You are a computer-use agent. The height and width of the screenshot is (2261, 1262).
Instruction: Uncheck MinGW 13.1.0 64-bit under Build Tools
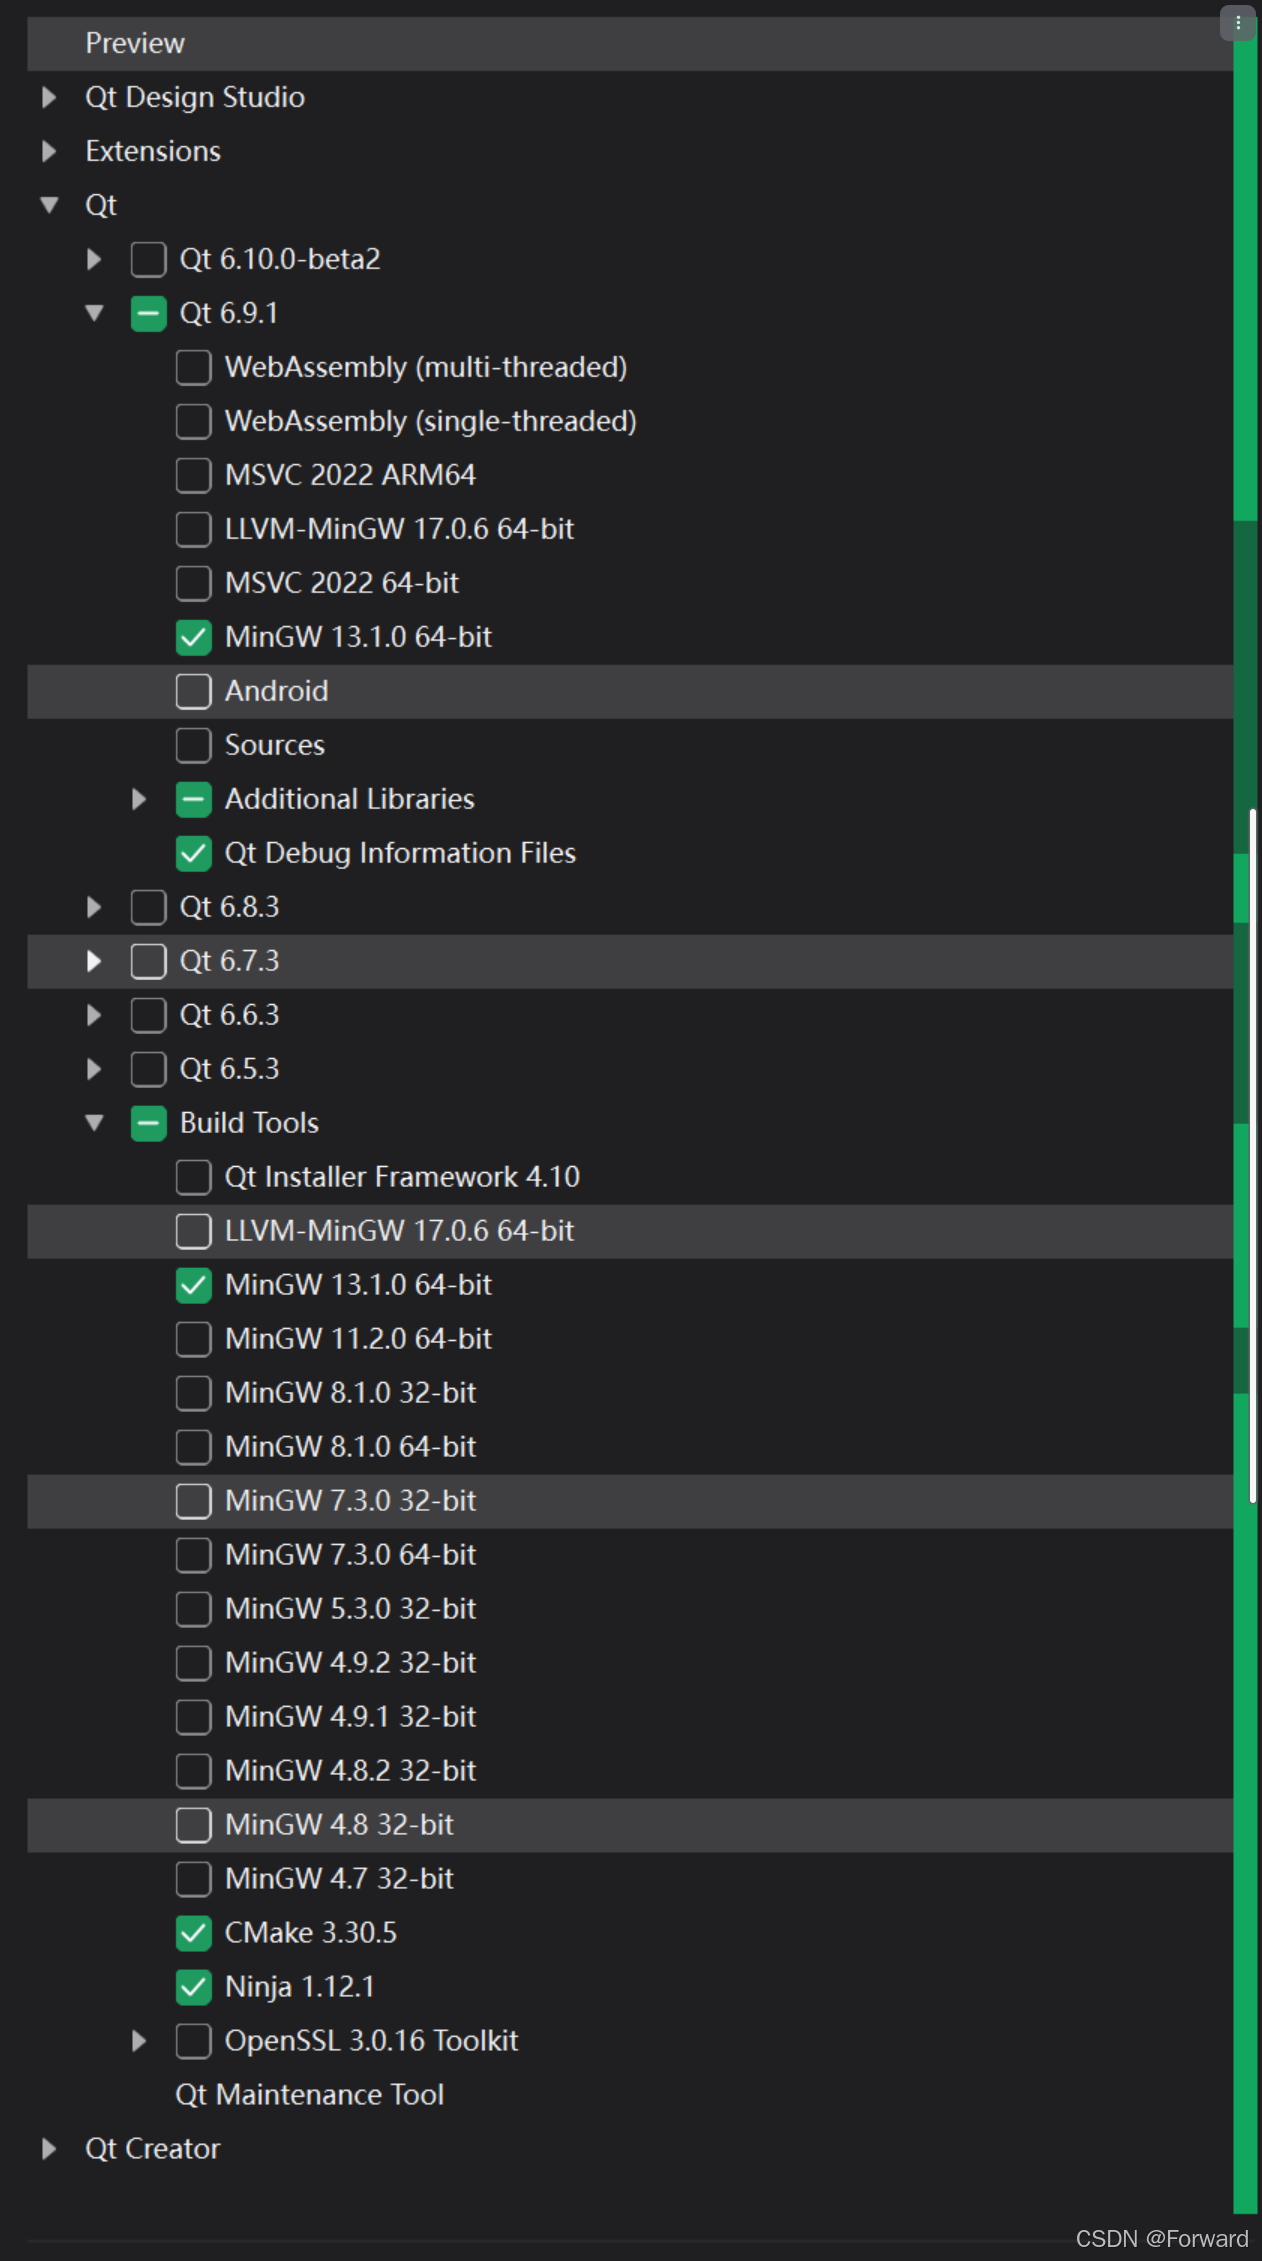pyautogui.click(x=193, y=1285)
